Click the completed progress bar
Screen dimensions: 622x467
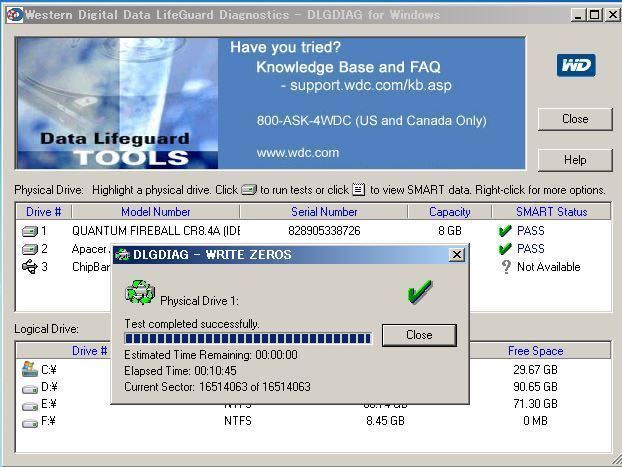(x=248, y=338)
